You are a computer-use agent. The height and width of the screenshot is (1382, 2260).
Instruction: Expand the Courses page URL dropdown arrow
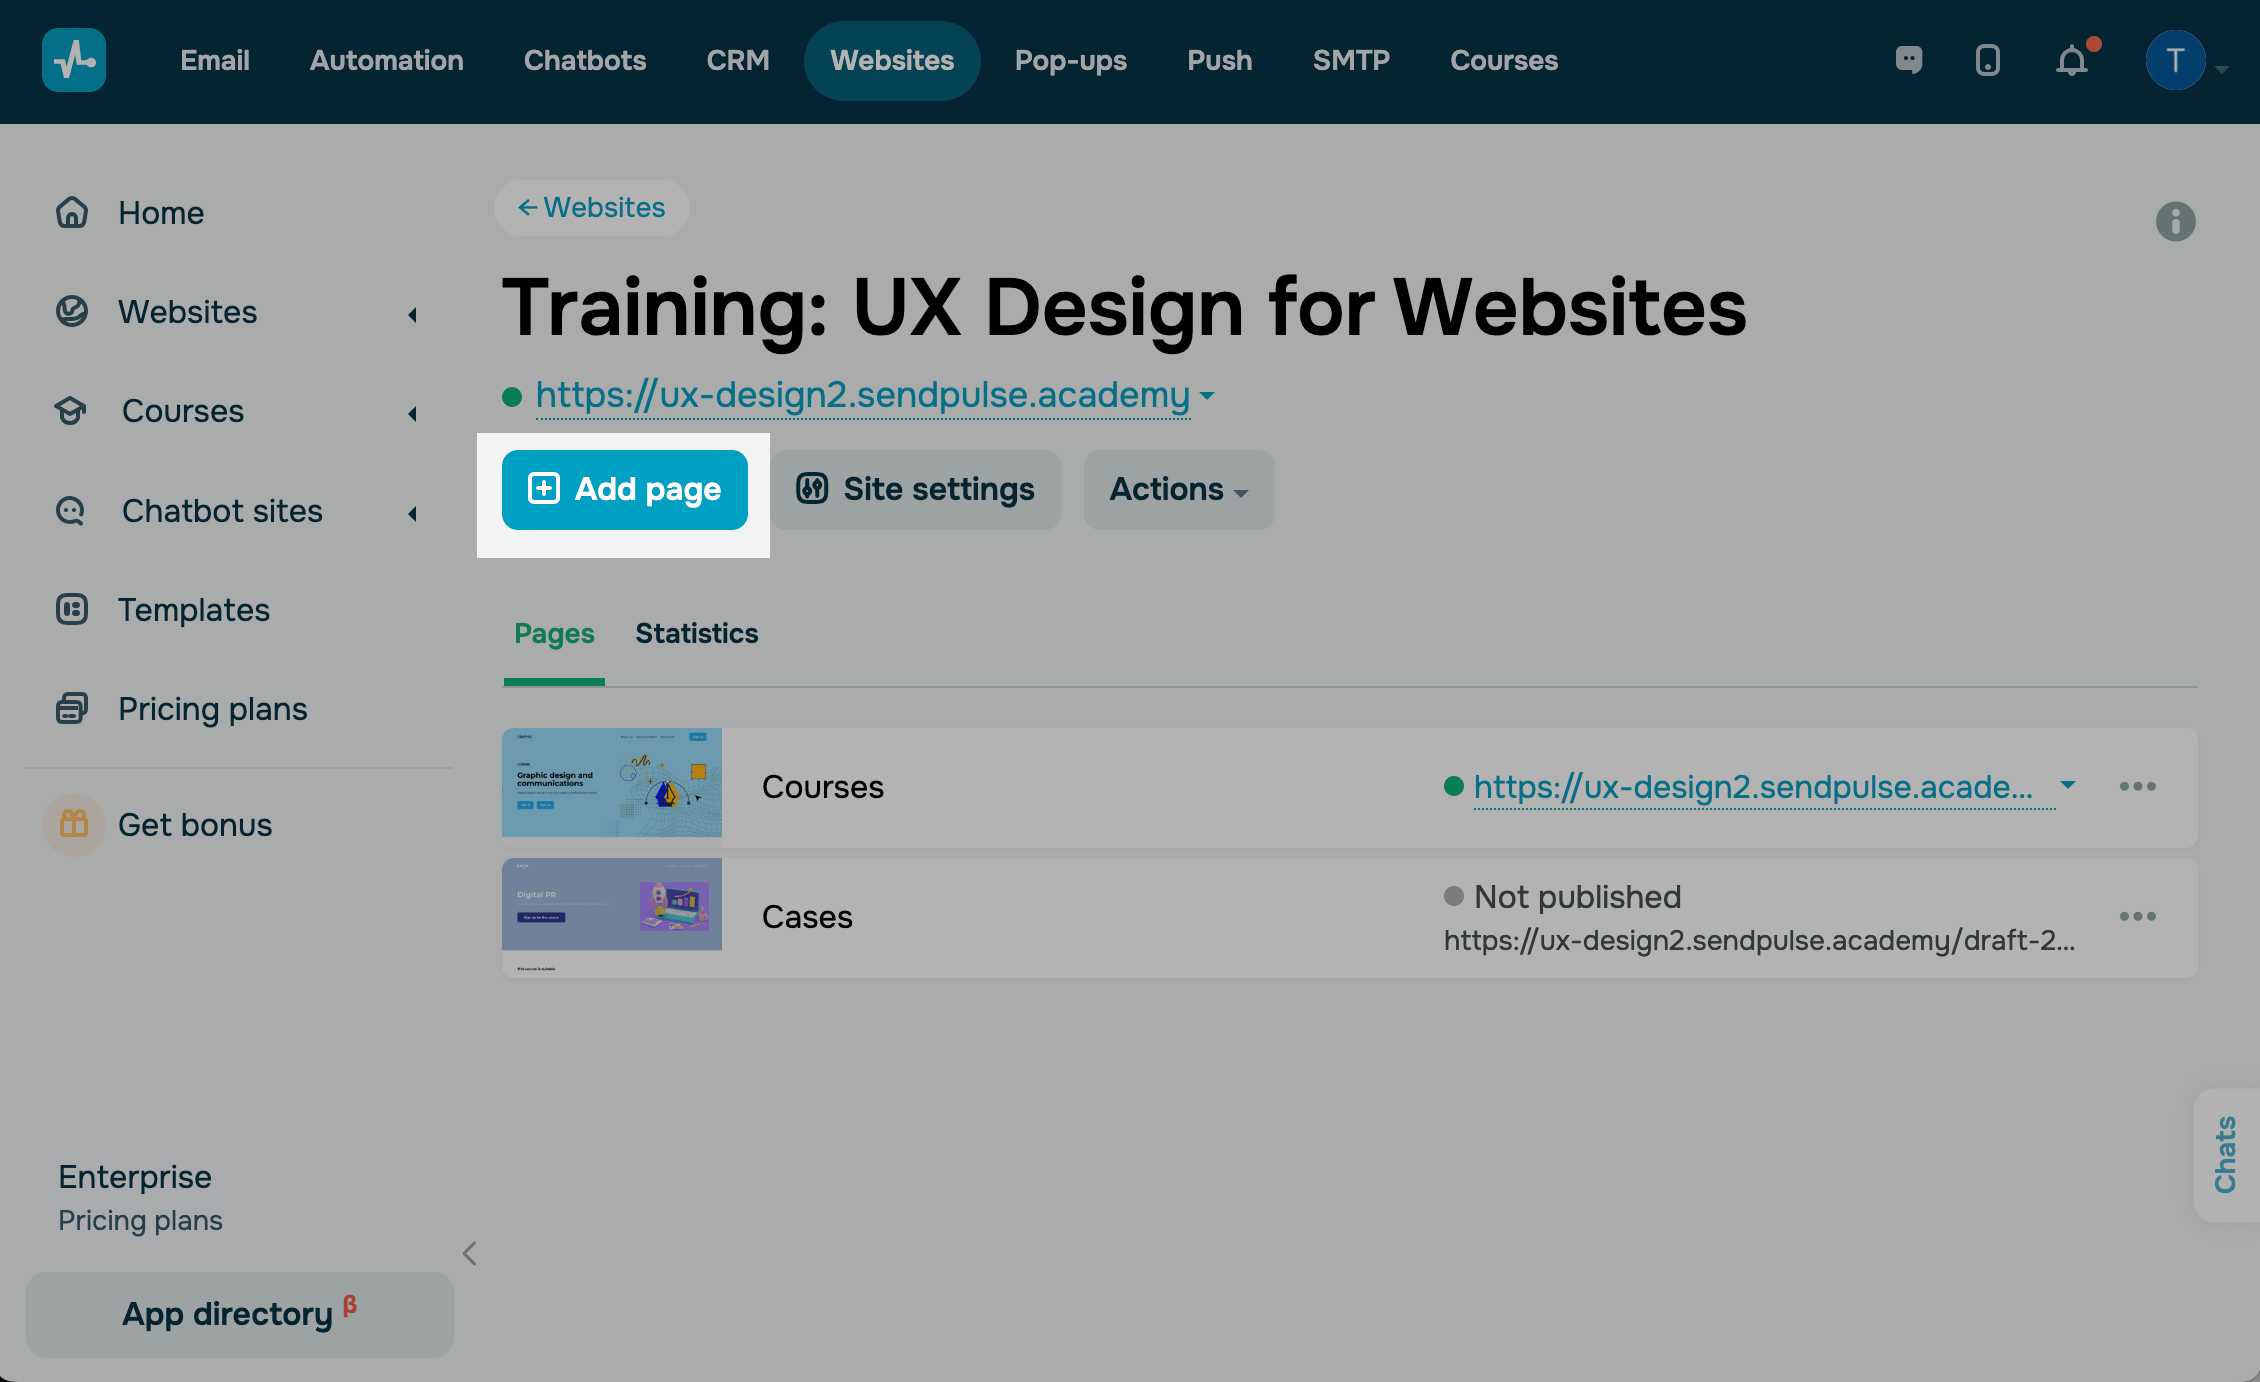click(2068, 786)
